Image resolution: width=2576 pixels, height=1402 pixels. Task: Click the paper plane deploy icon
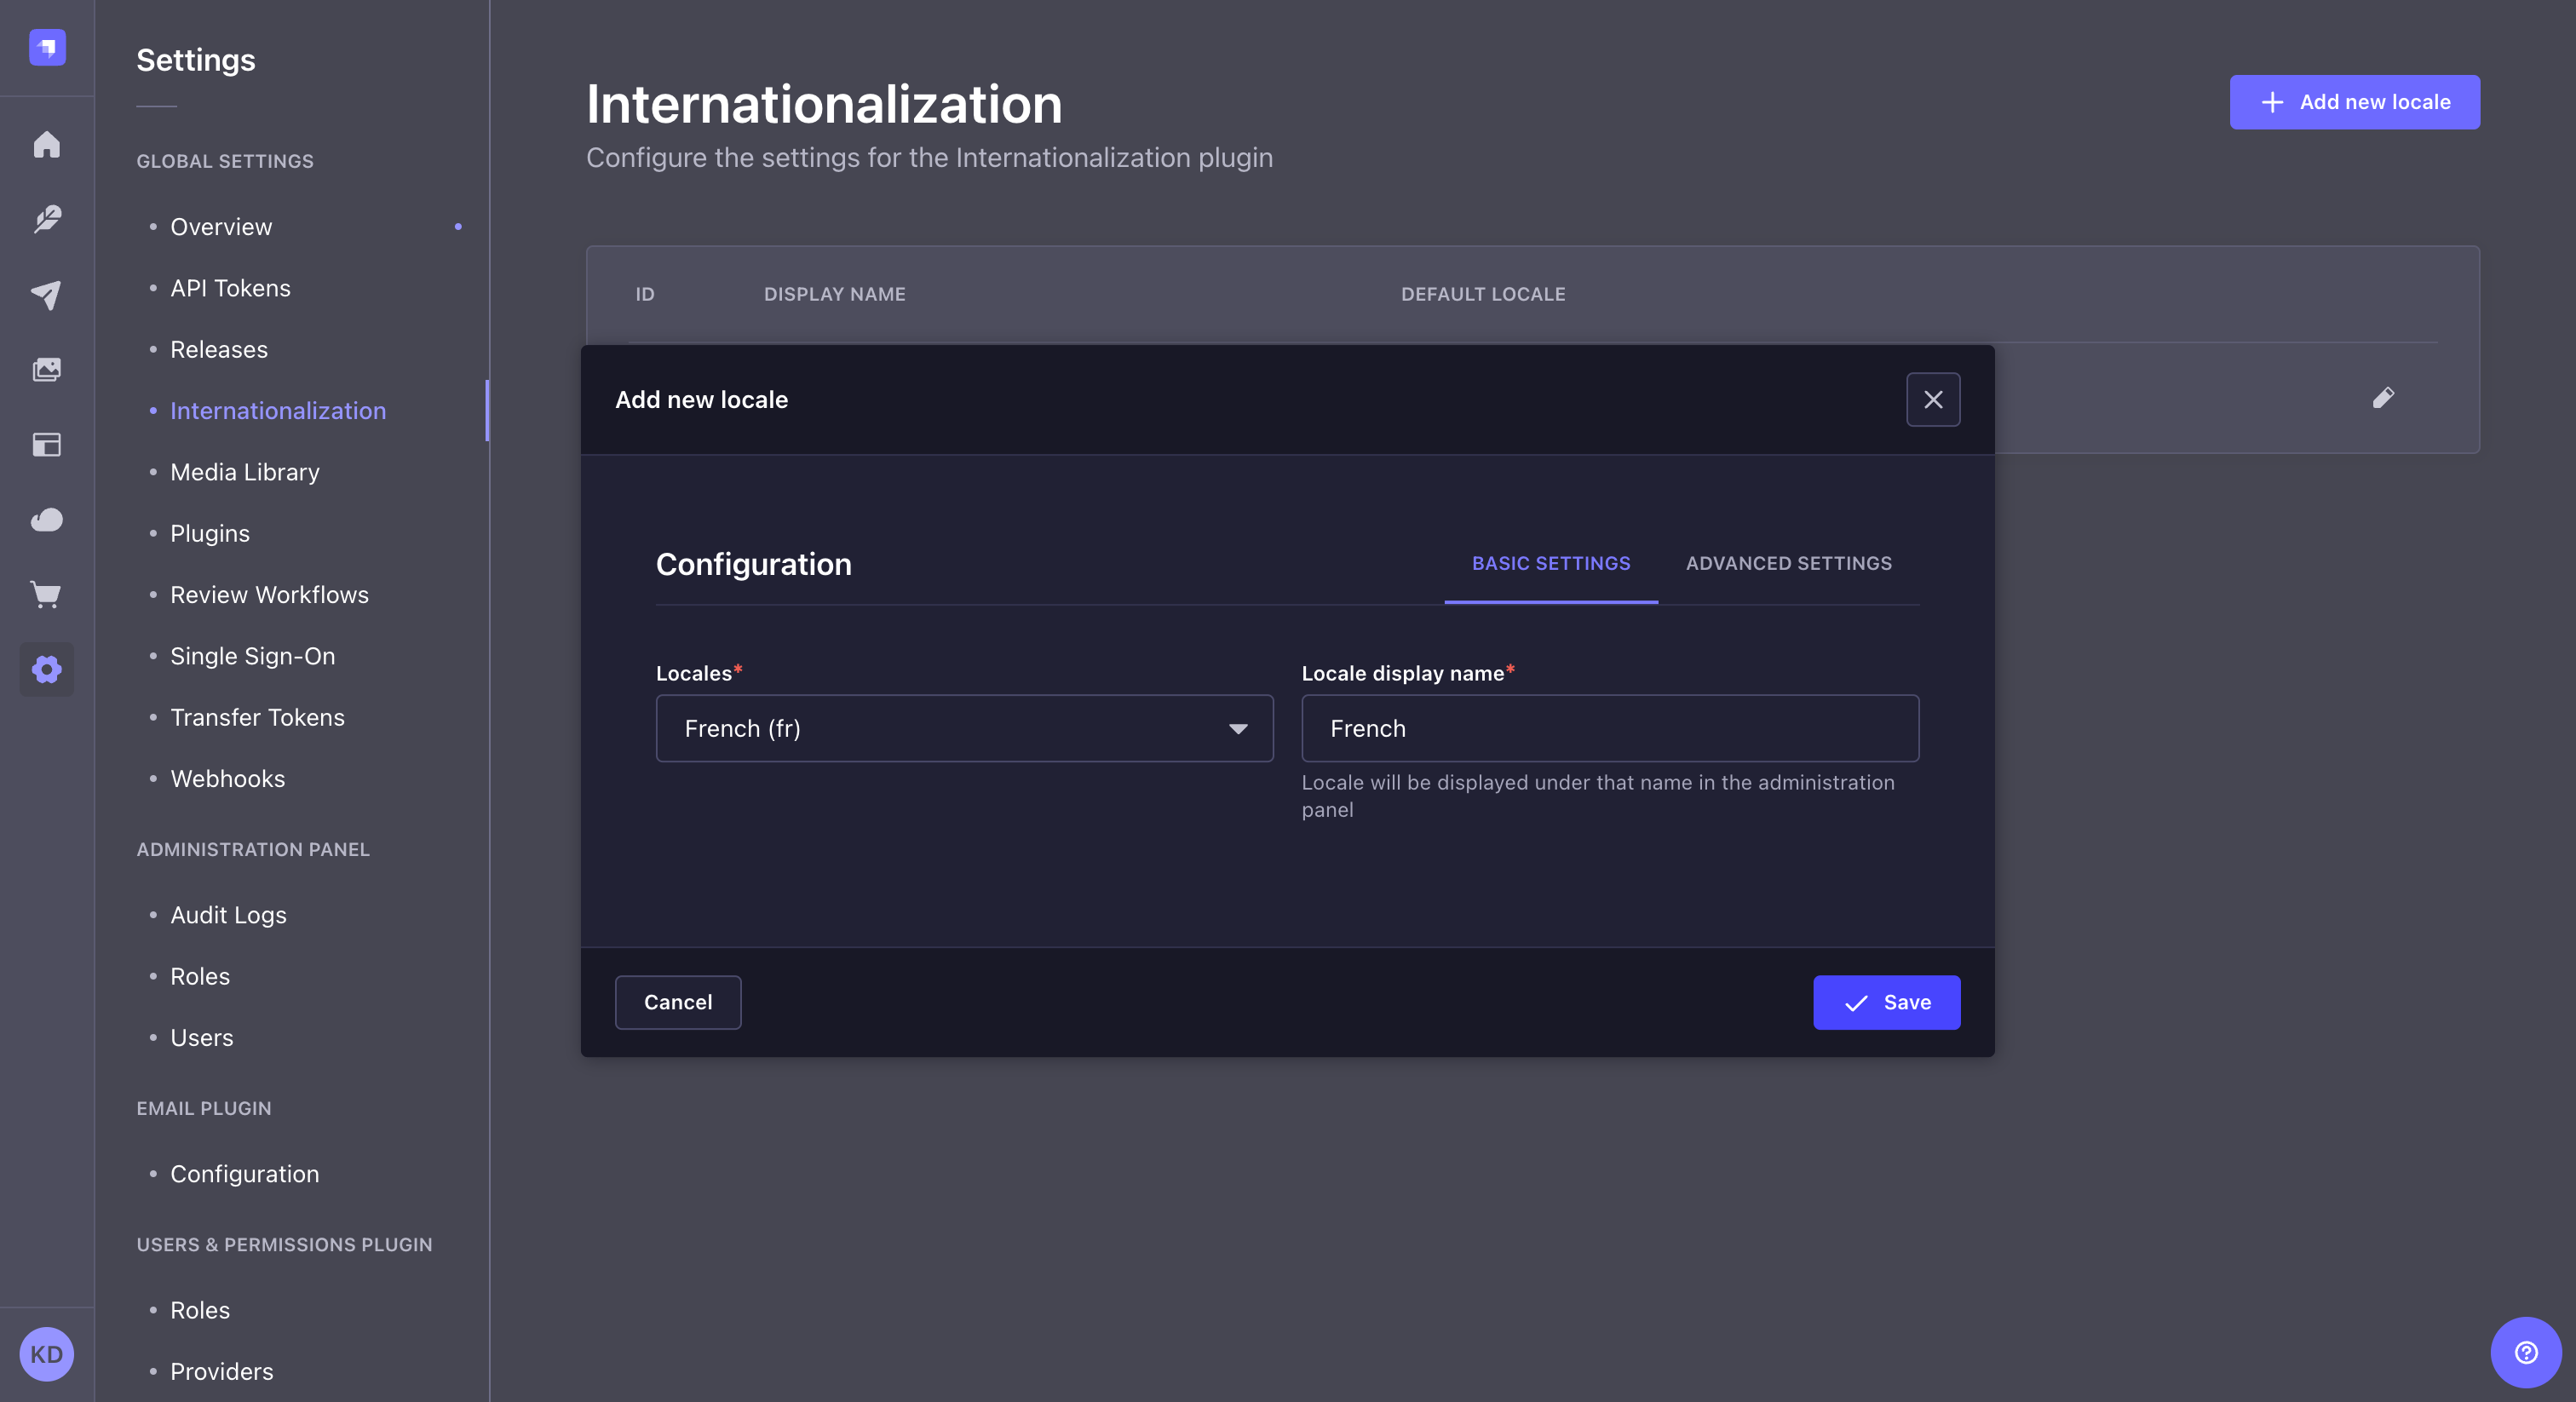tap(47, 294)
